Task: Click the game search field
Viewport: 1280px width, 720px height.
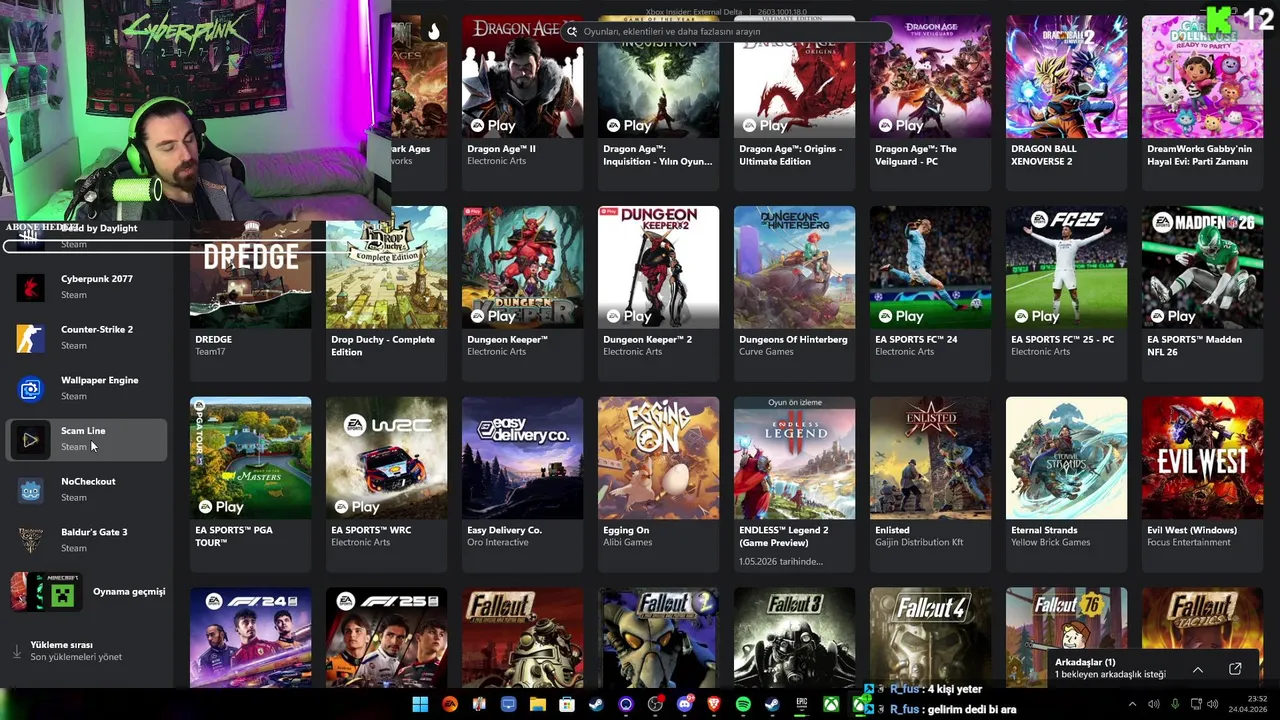Action: (725, 32)
